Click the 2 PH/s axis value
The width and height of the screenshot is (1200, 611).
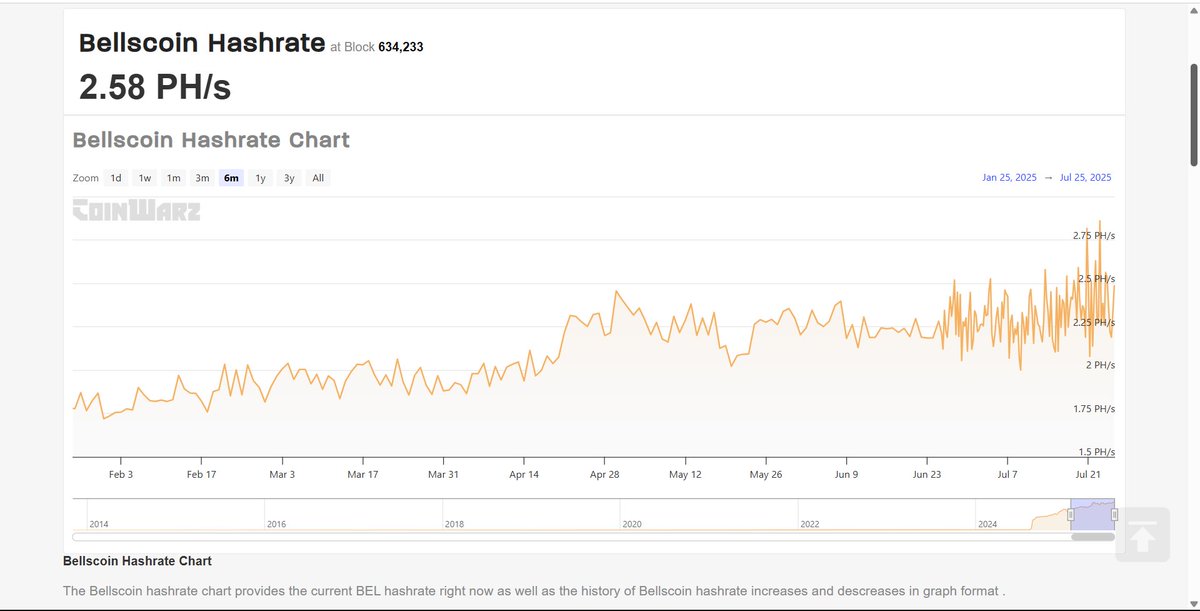click(x=1100, y=365)
